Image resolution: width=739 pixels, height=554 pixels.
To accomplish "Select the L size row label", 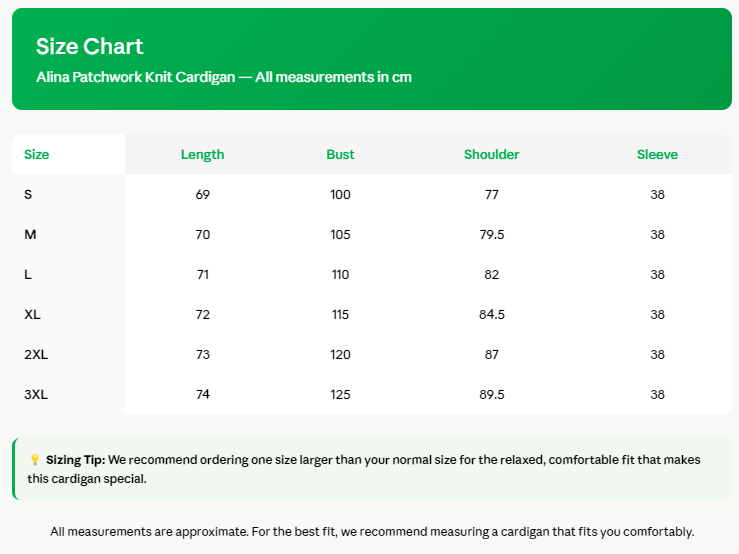I will [28, 274].
